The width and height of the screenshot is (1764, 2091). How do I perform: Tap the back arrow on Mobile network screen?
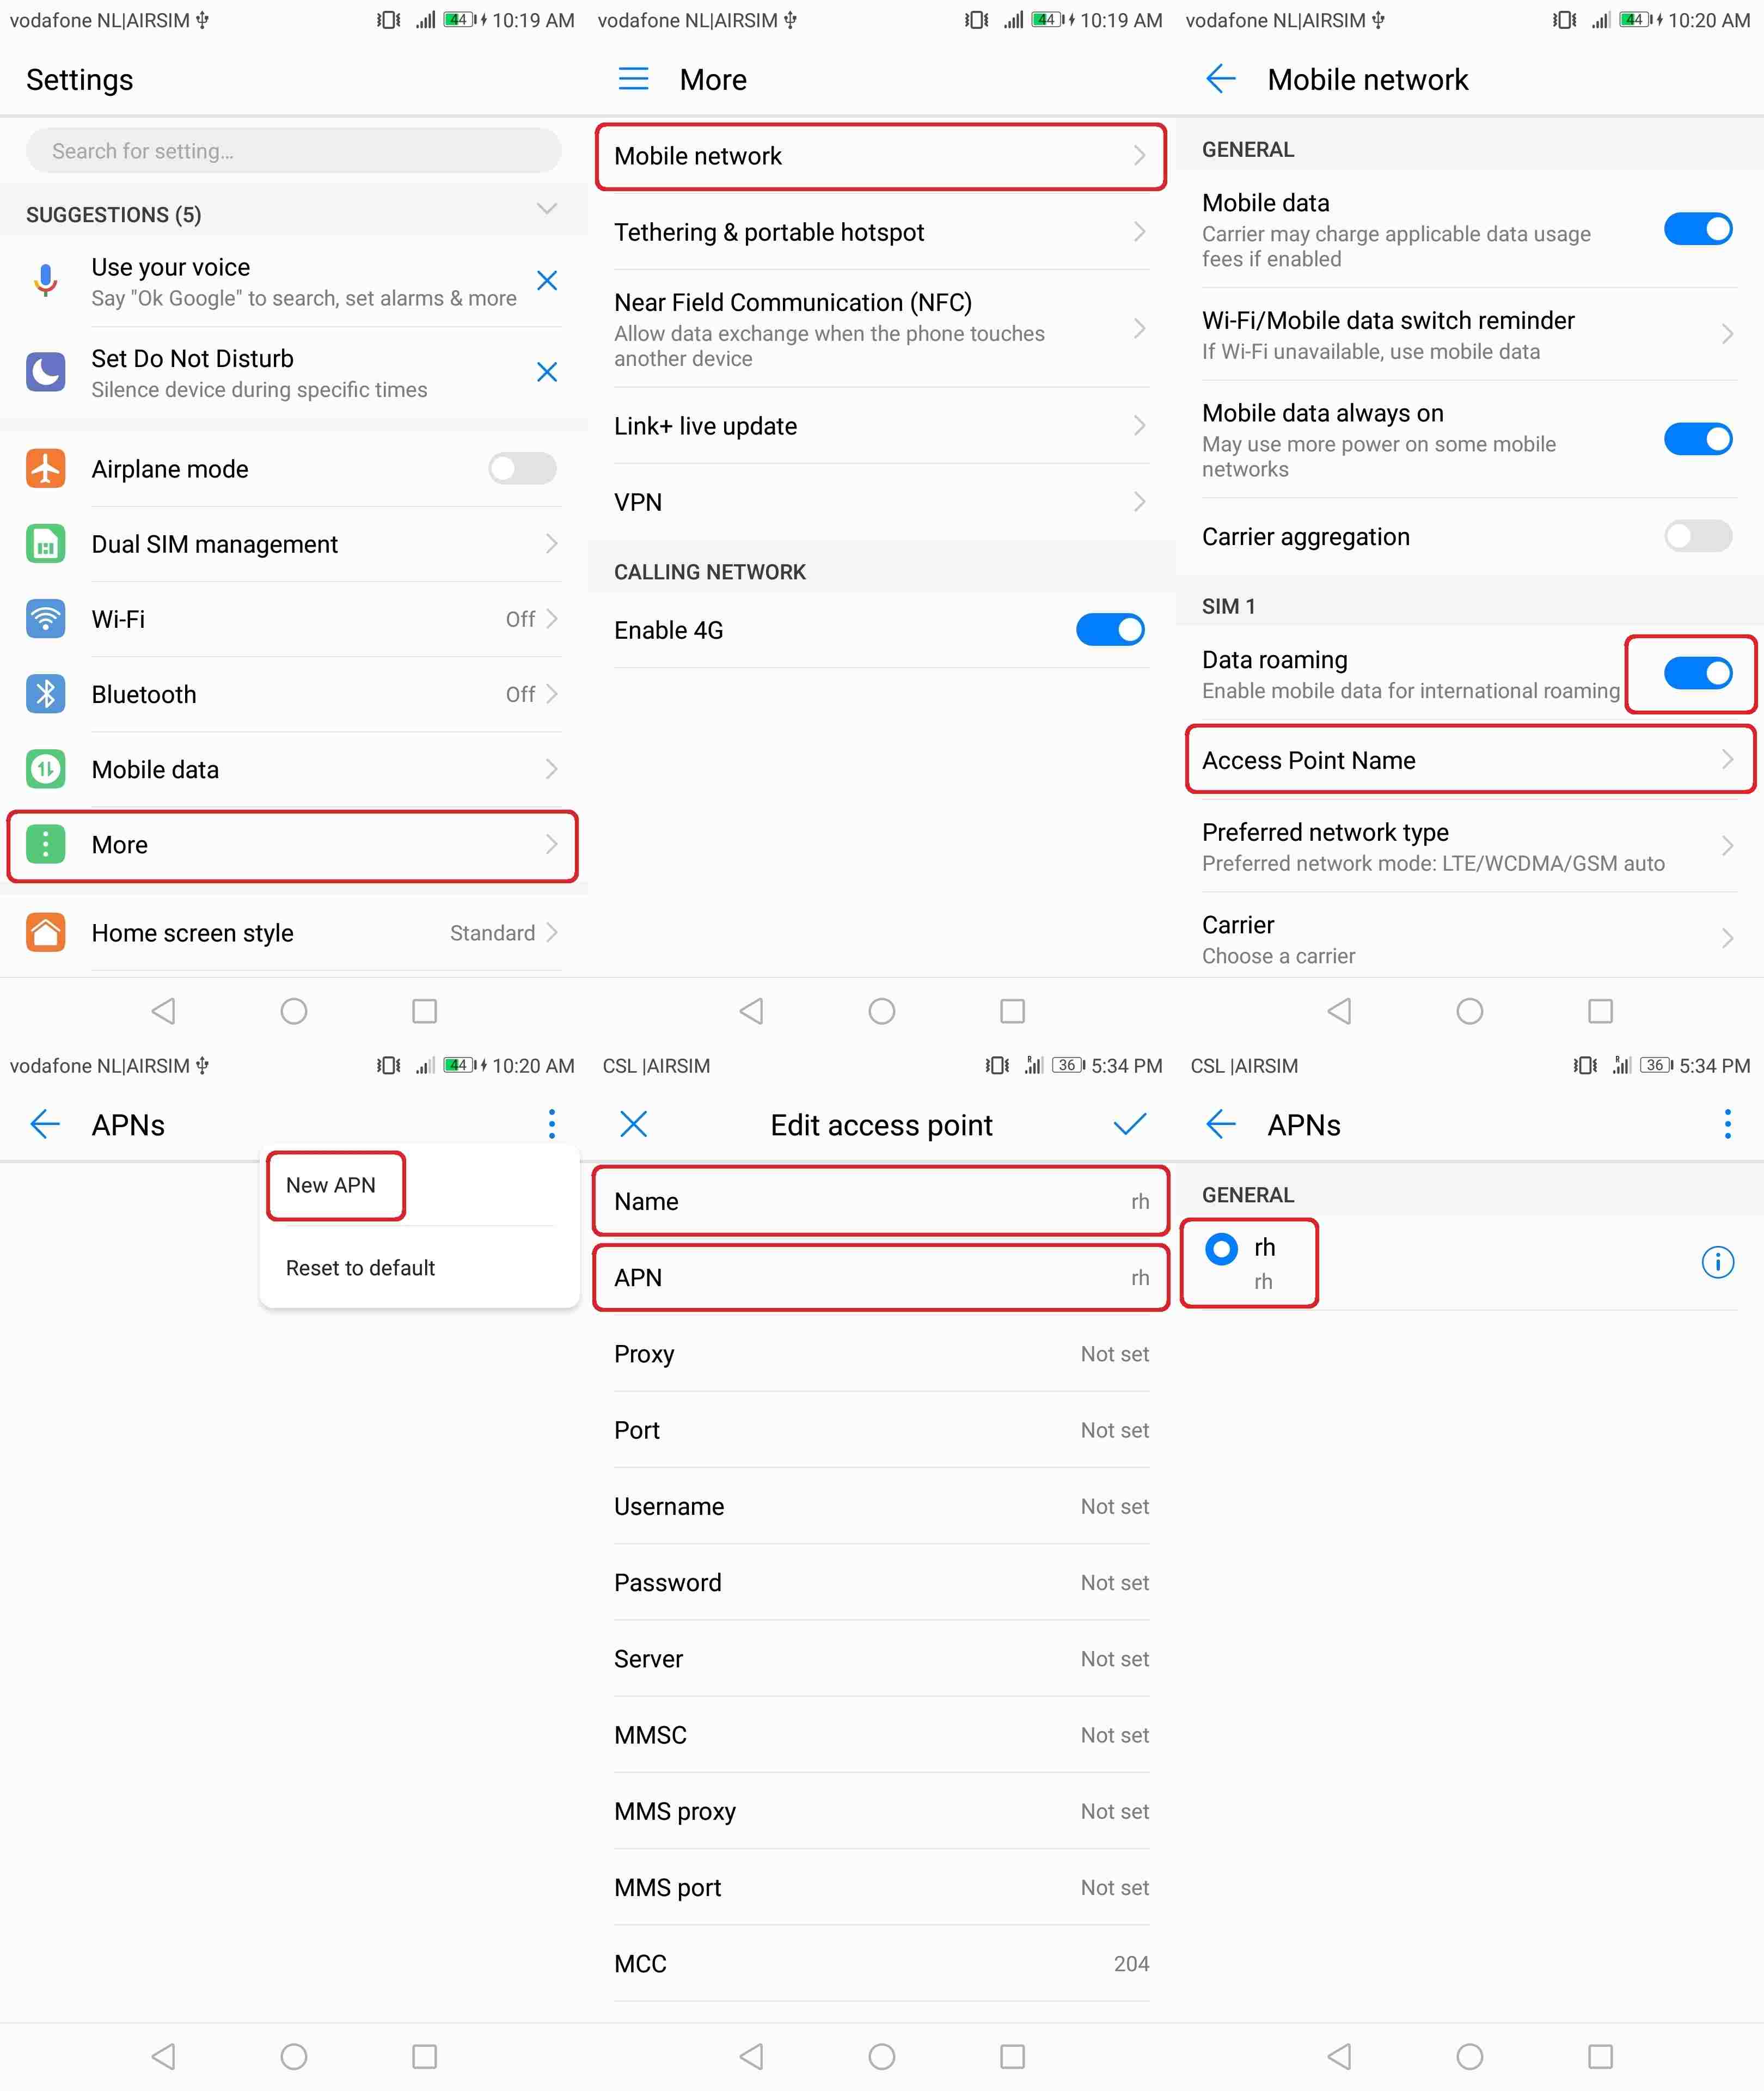[x=1221, y=79]
